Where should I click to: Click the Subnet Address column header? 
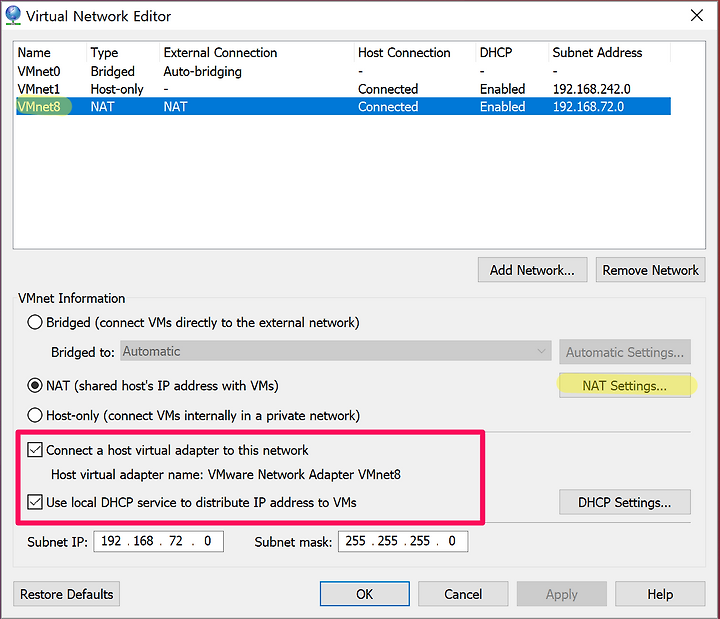(609, 52)
